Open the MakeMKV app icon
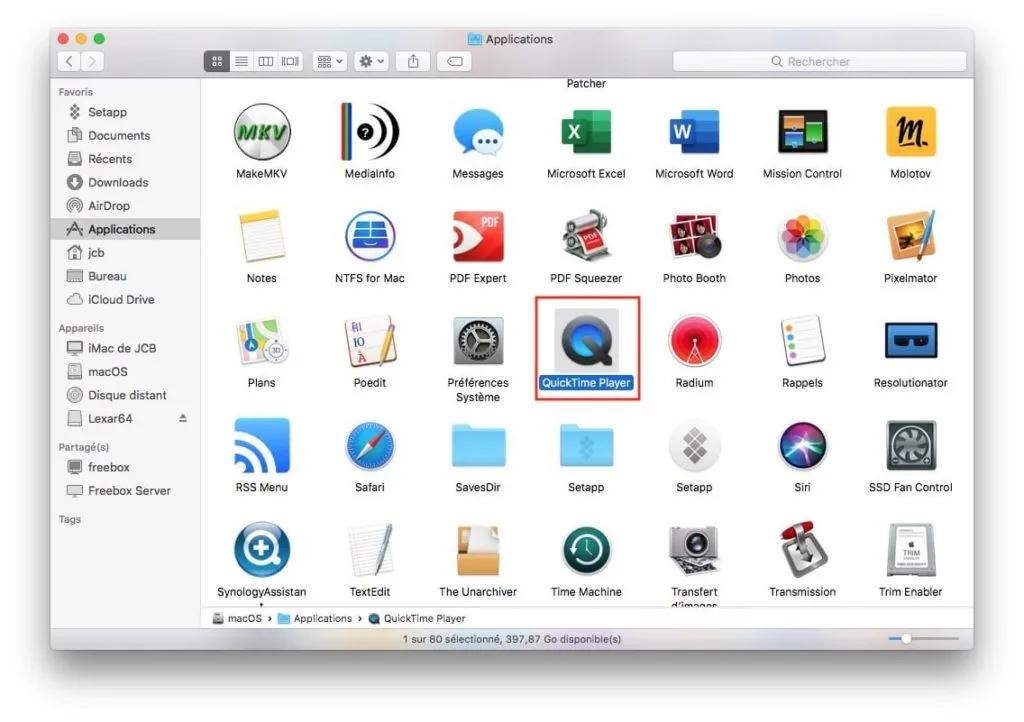 tap(261, 132)
